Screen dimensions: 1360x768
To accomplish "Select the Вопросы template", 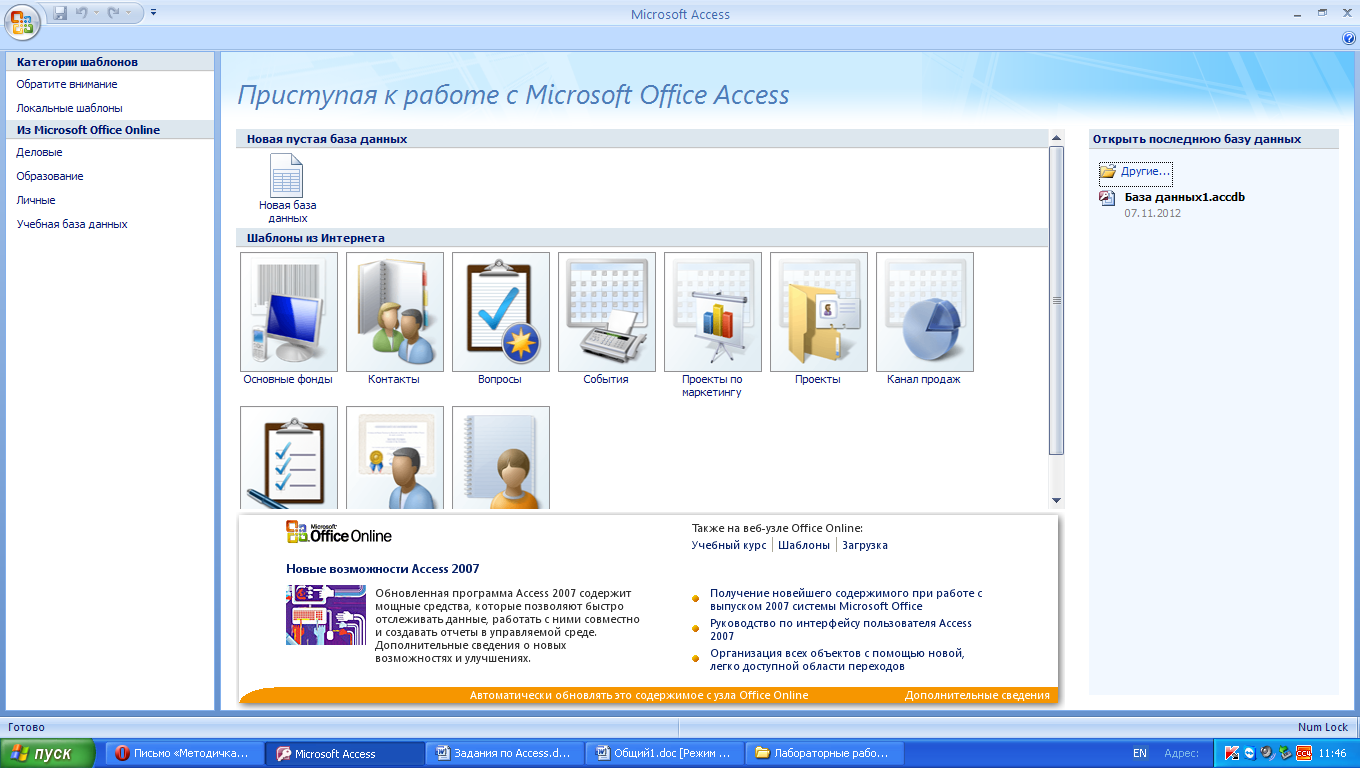I will pyautogui.click(x=500, y=319).
